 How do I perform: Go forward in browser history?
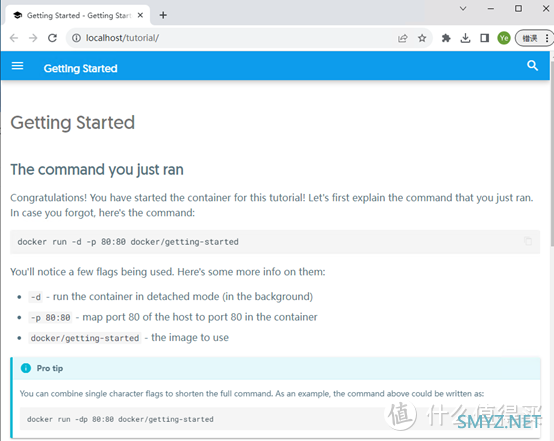click(33, 38)
